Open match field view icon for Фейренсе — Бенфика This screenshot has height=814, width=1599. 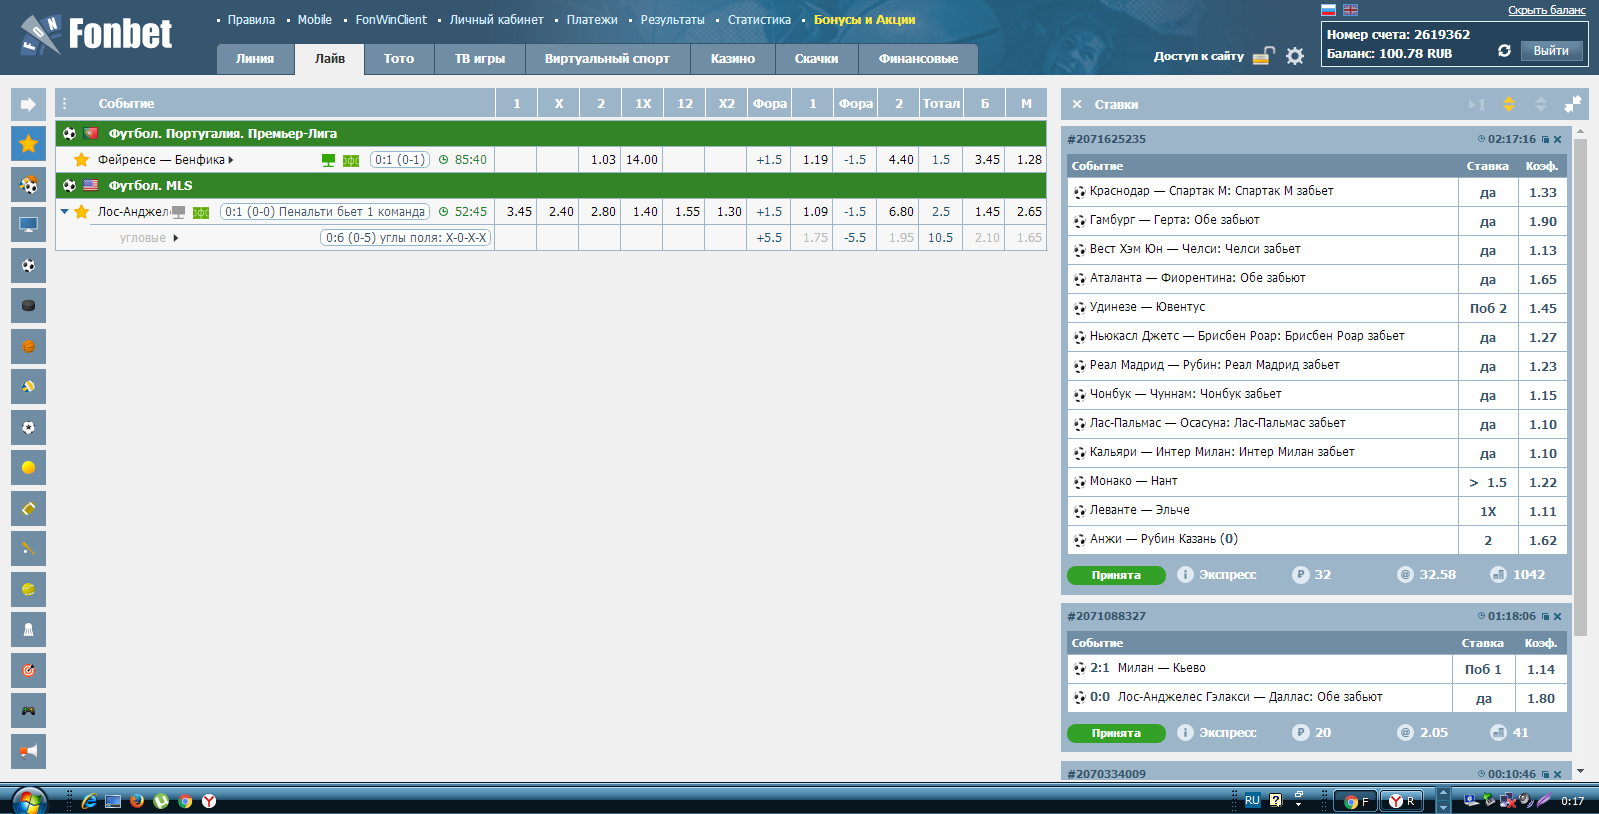(x=351, y=160)
